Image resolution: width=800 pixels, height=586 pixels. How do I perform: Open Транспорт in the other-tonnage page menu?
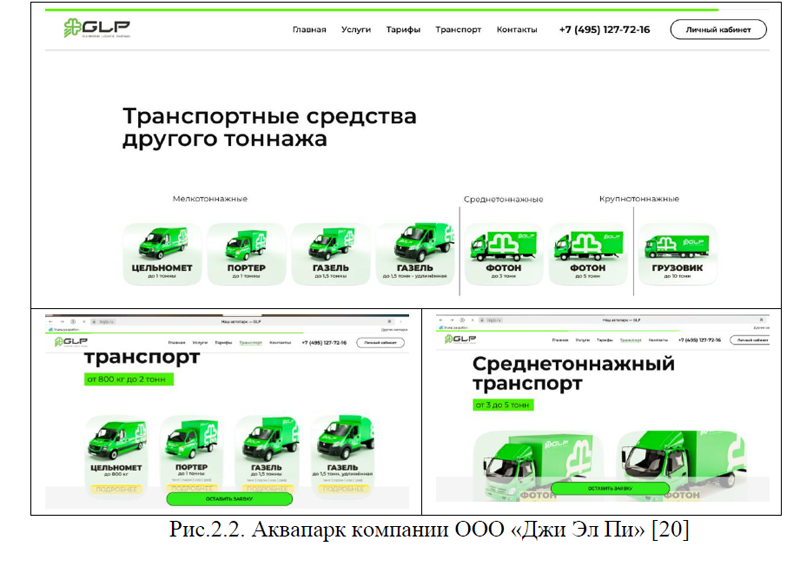click(x=458, y=30)
